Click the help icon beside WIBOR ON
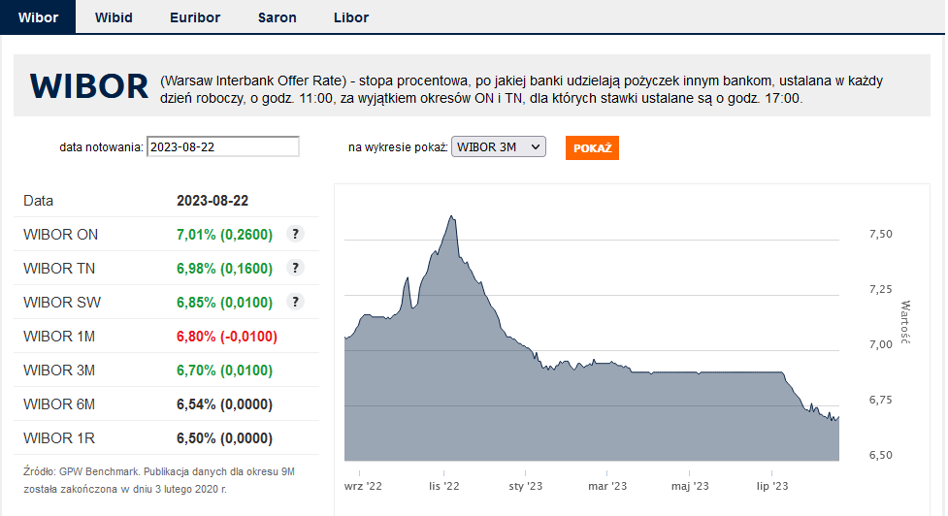Screen dimensions: 948x516 point(295,234)
